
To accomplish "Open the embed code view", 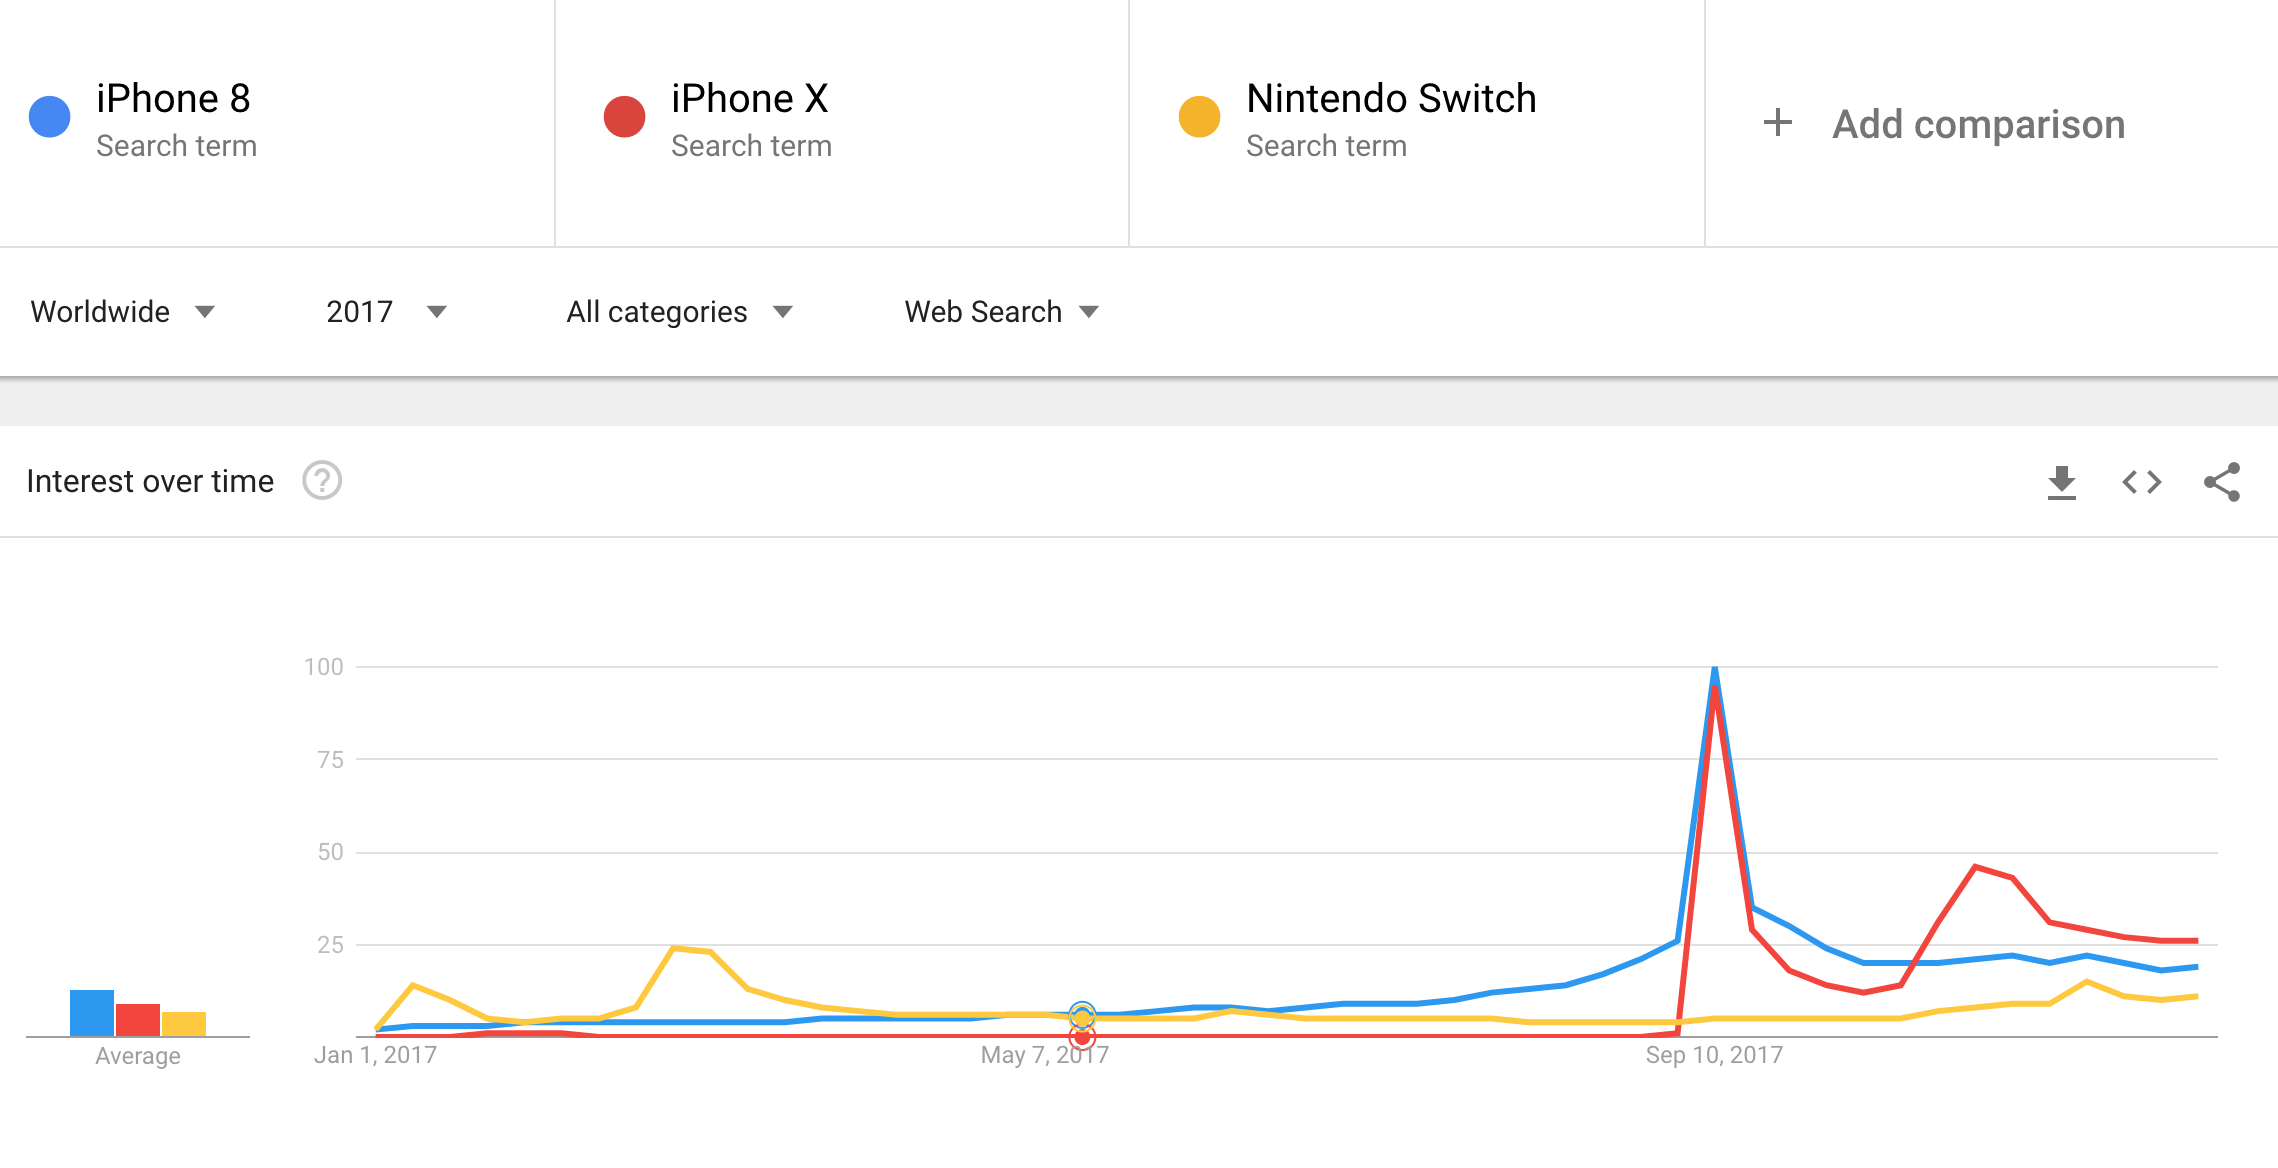I will pyautogui.click(x=2142, y=481).
